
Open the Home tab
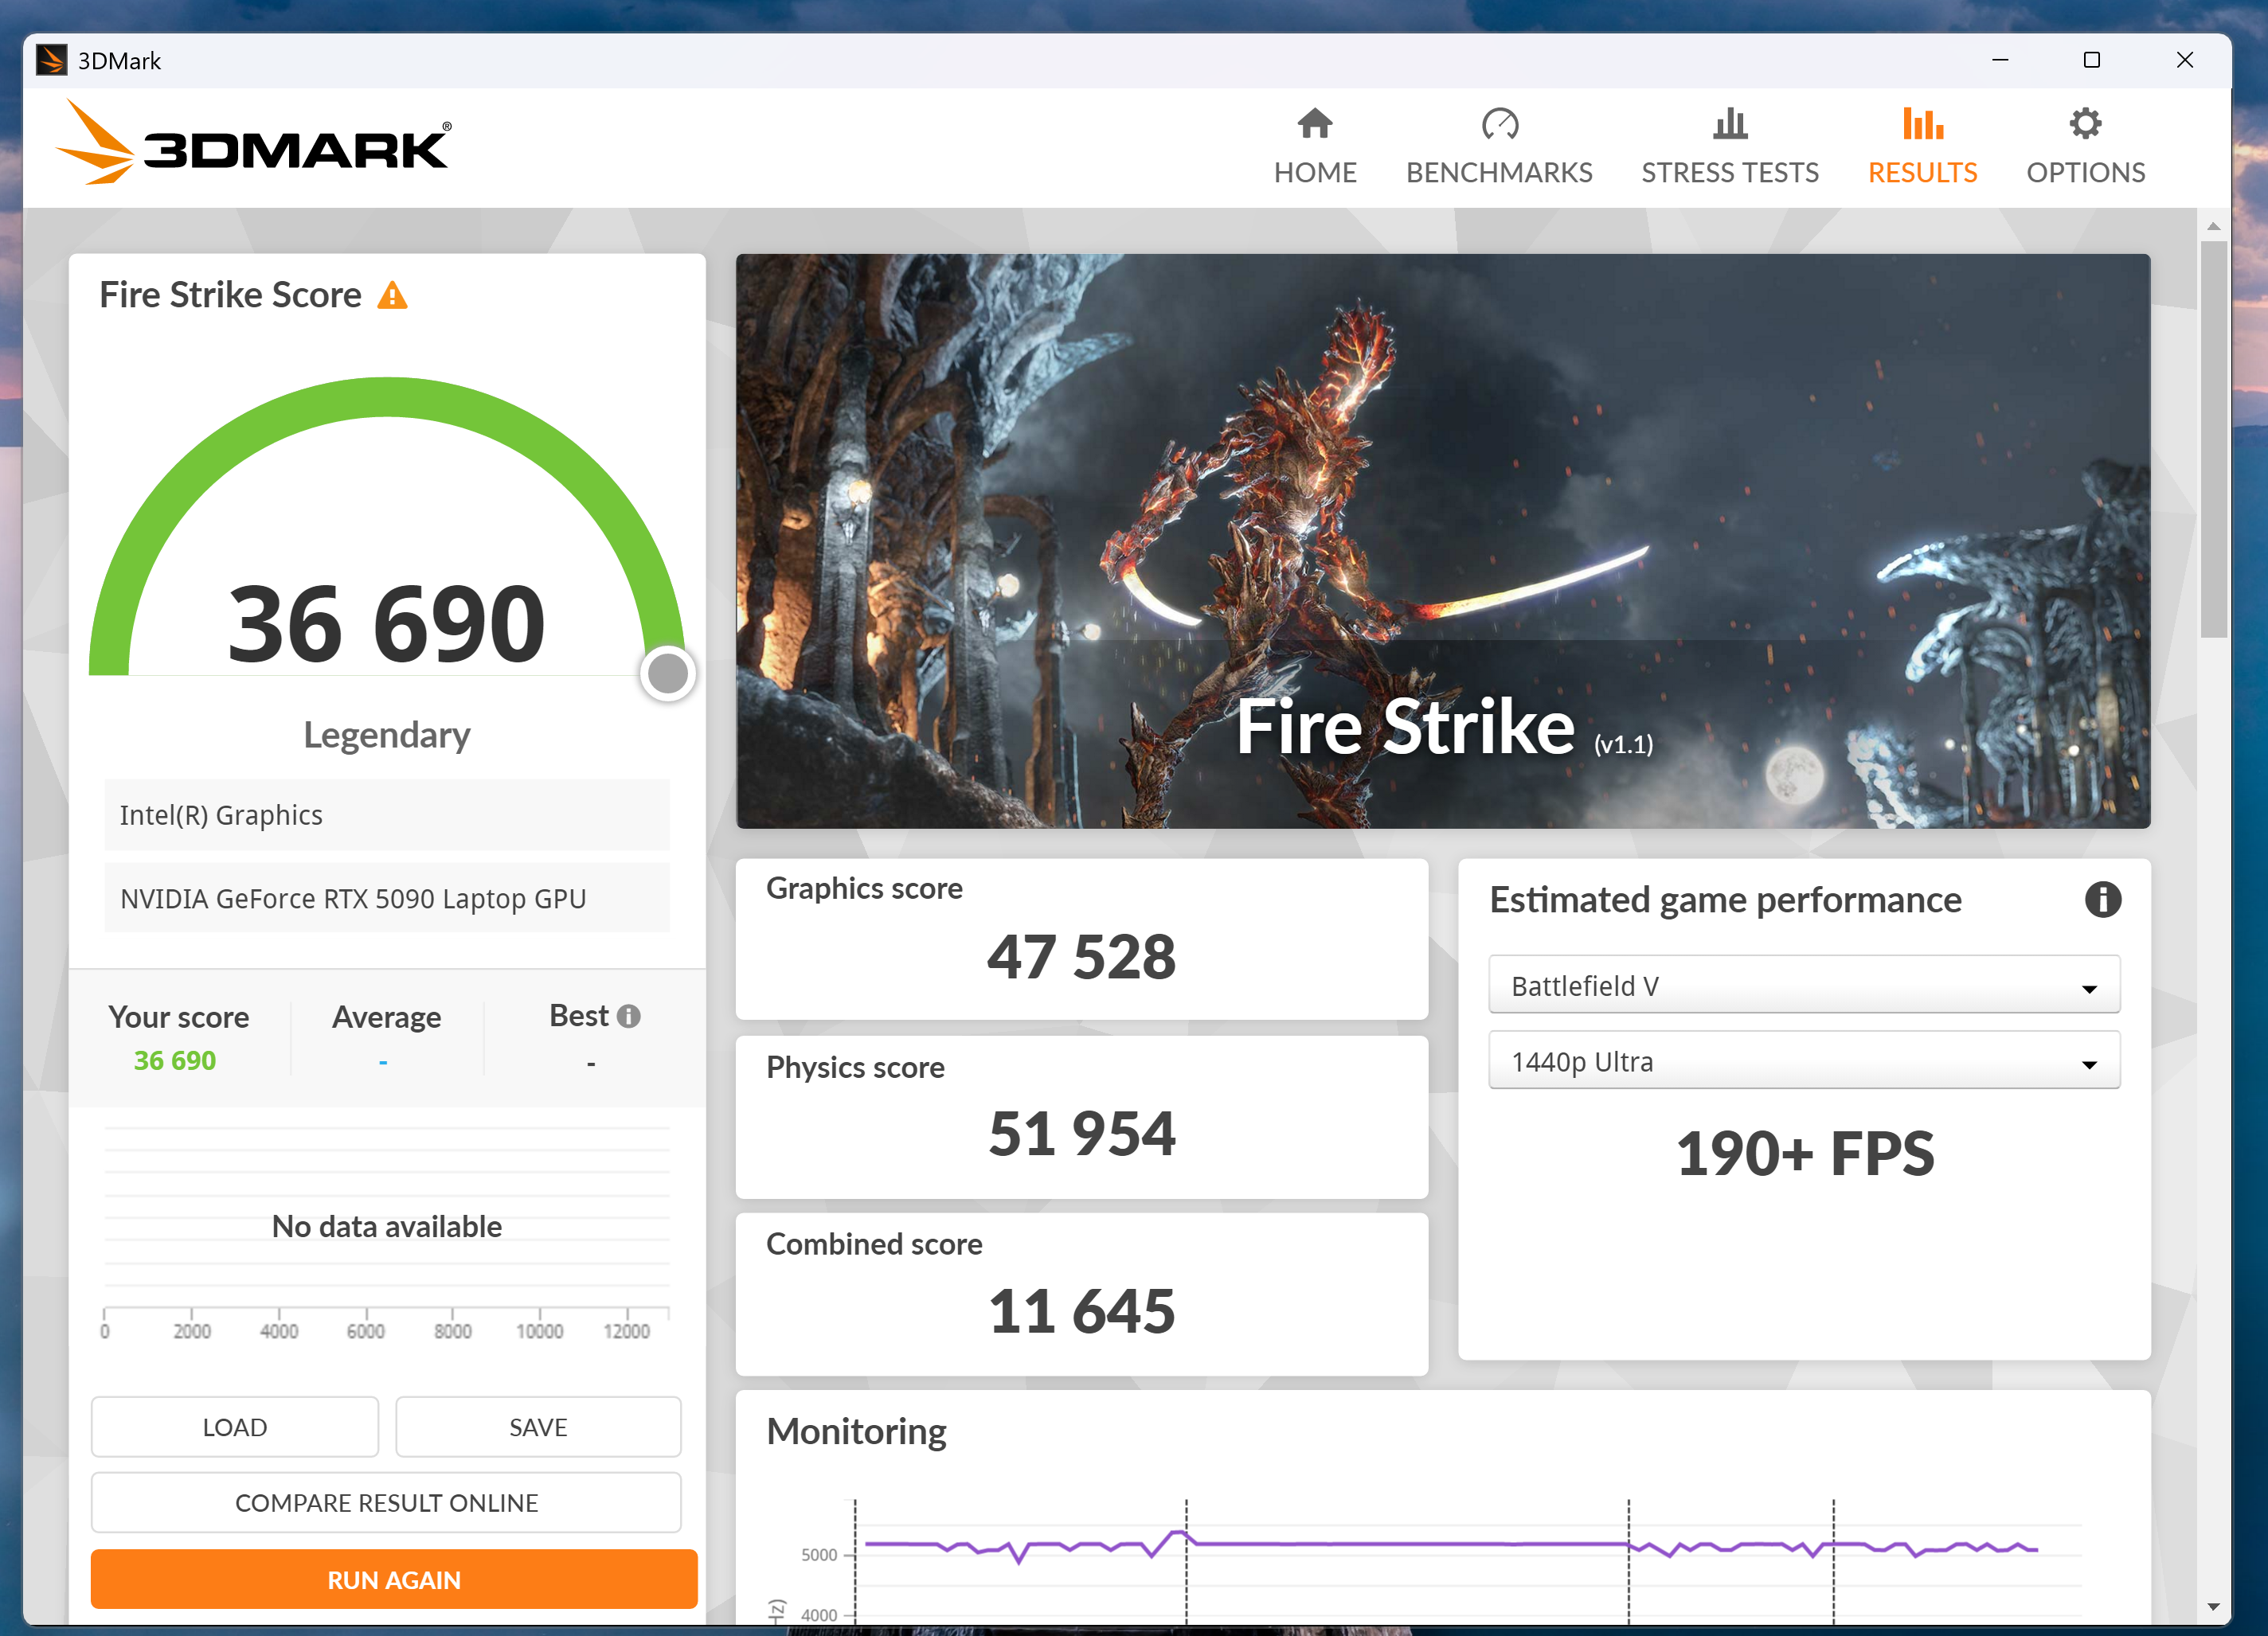1315,147
